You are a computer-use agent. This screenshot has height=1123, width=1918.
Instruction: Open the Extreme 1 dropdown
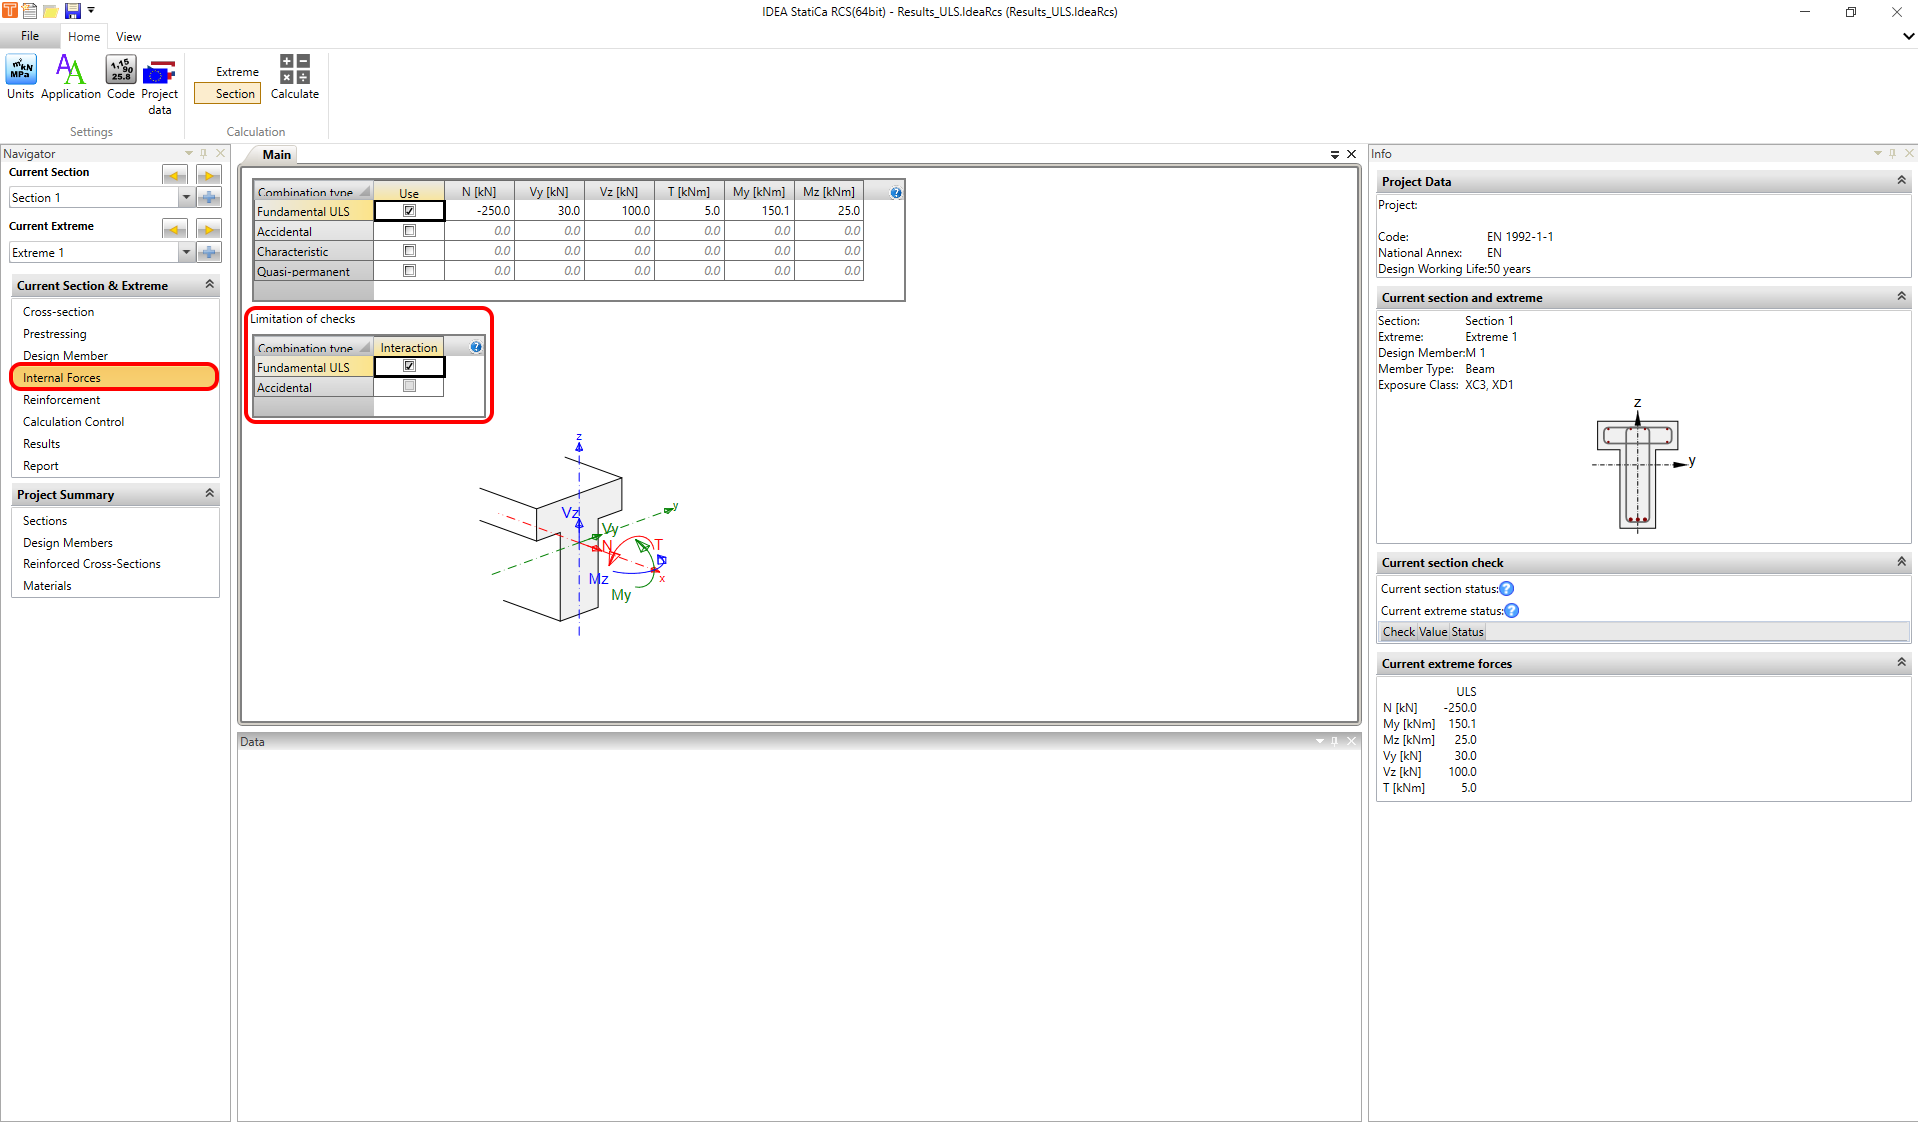click(186, 252)
